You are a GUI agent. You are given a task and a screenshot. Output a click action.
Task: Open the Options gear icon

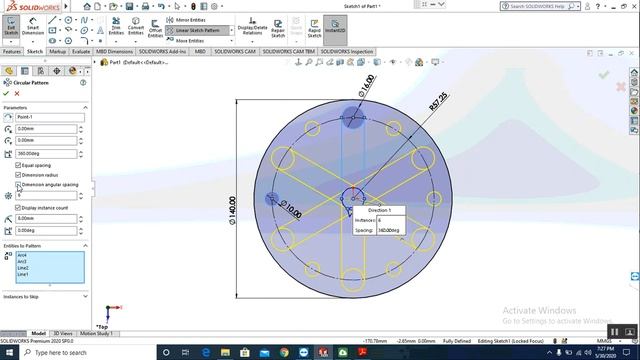click(214, 6)
